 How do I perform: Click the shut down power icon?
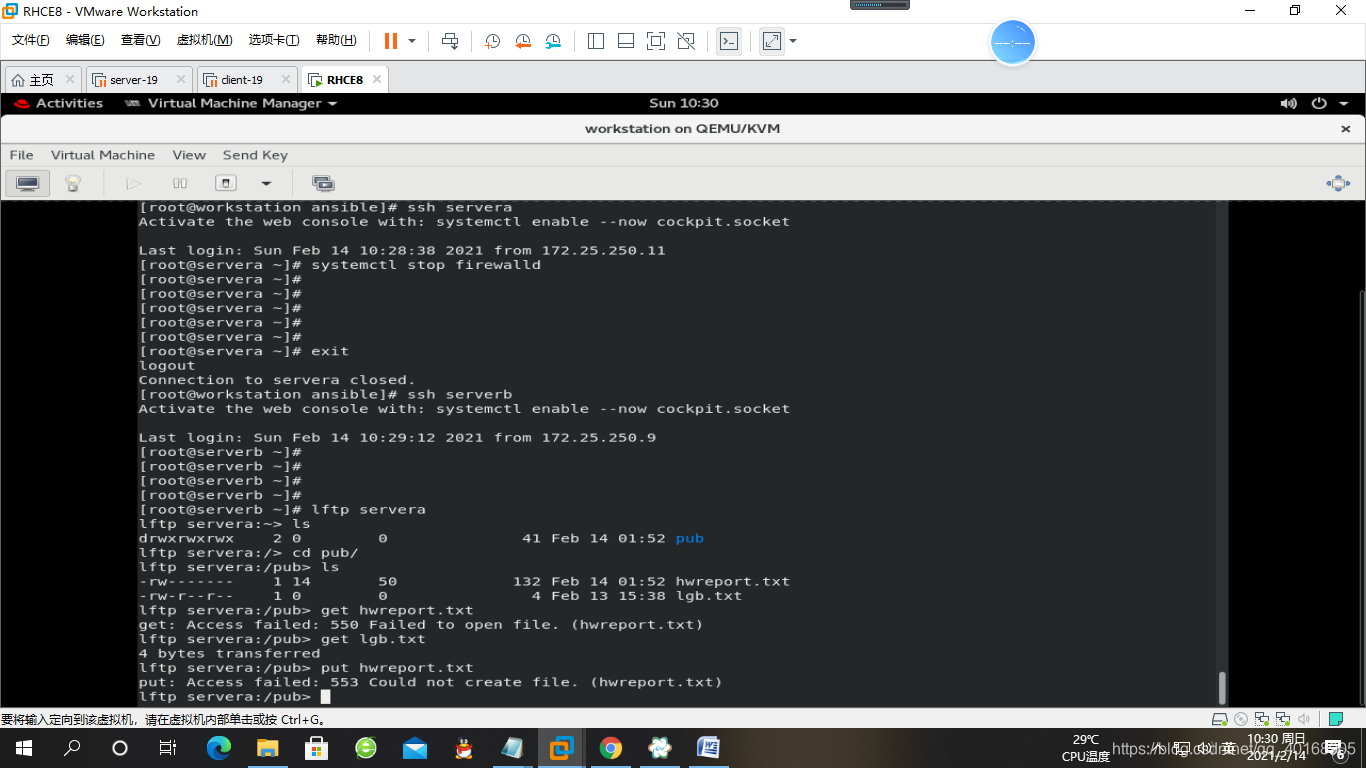(x=227, y=183)
